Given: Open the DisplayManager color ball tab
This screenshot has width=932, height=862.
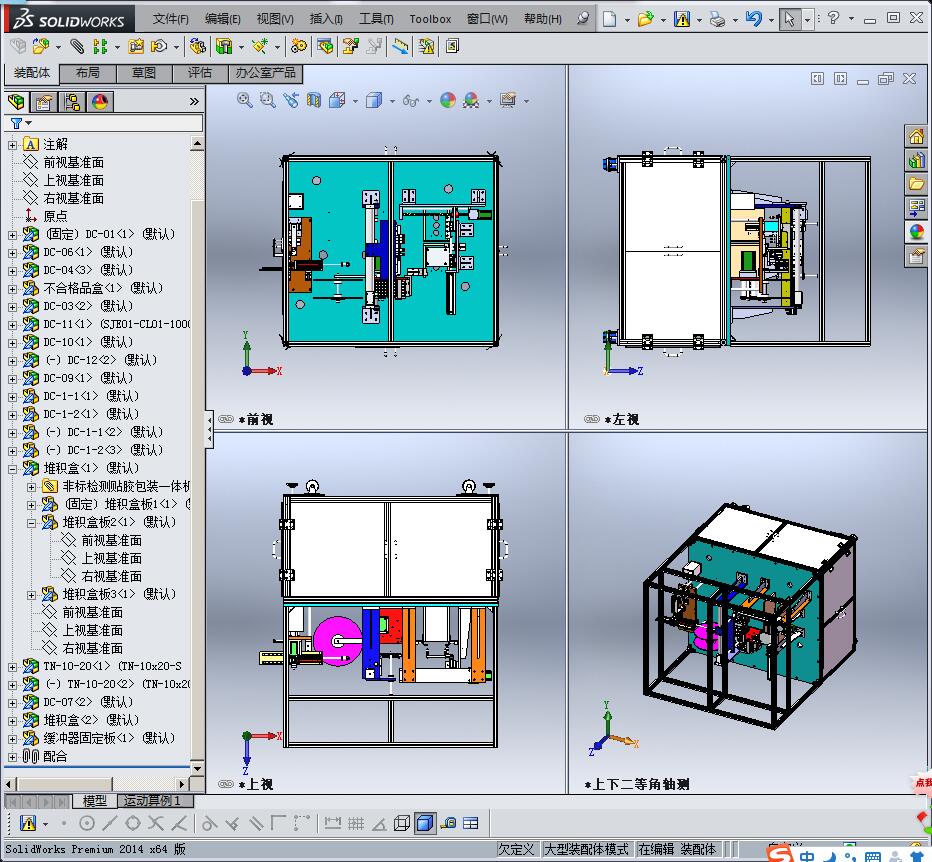Looking at the screenshot, I should point(100,102).
